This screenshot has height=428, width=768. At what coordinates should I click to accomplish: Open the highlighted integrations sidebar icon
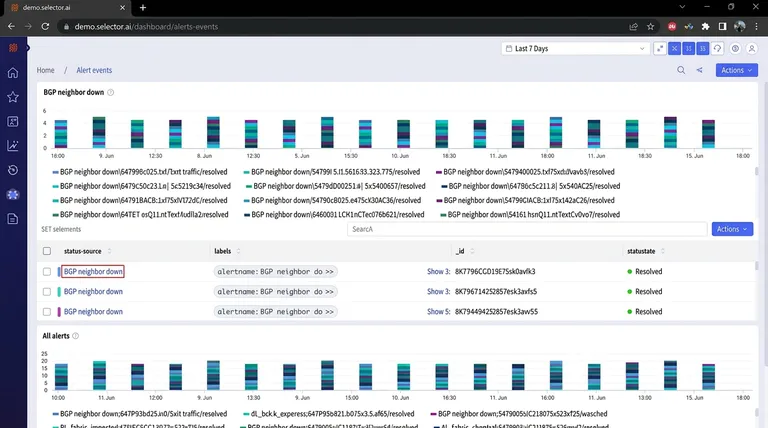point(13,194)
